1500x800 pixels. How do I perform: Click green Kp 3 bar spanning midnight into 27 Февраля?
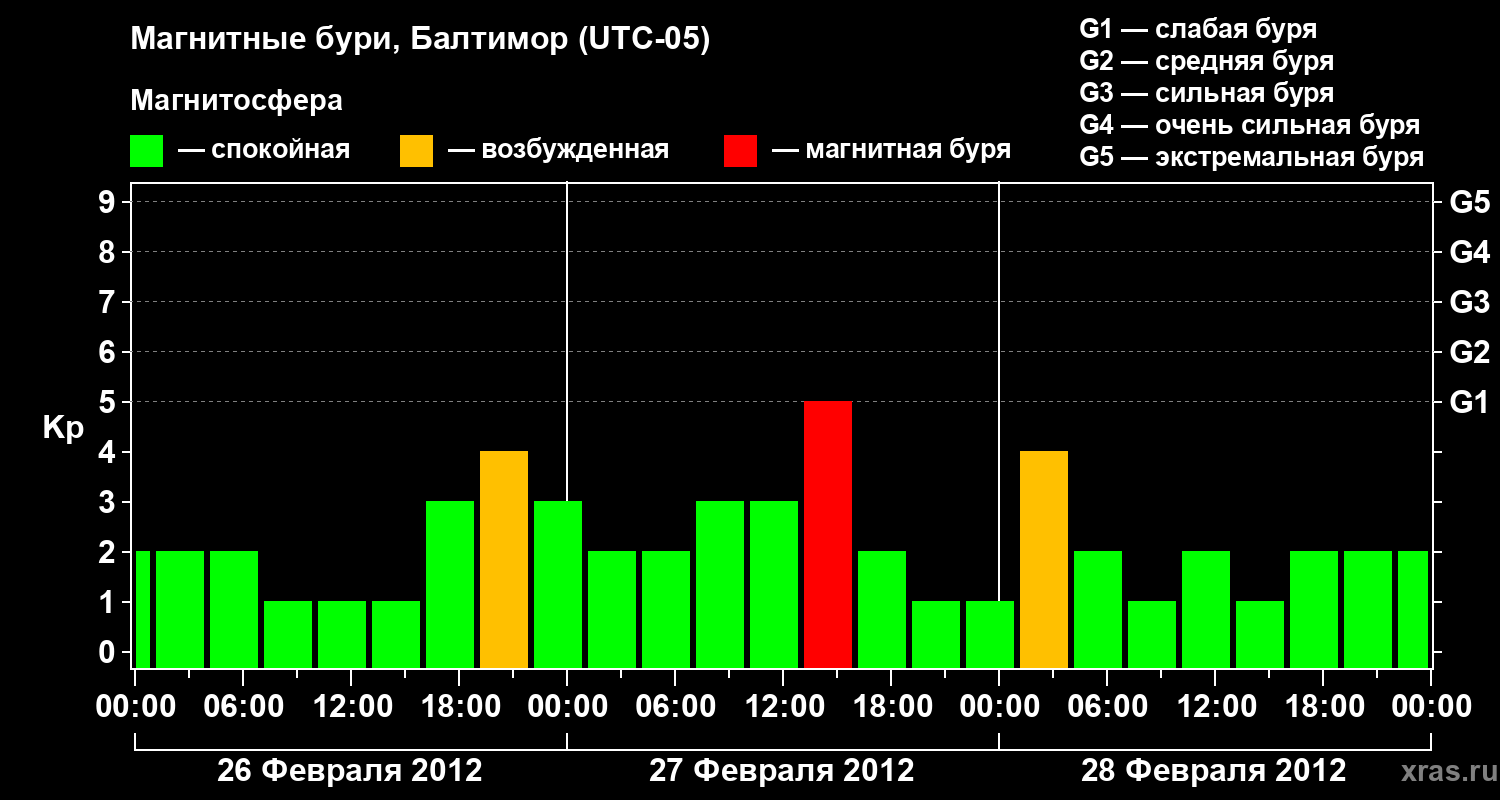pyautogui.click(x=558, y=584)
